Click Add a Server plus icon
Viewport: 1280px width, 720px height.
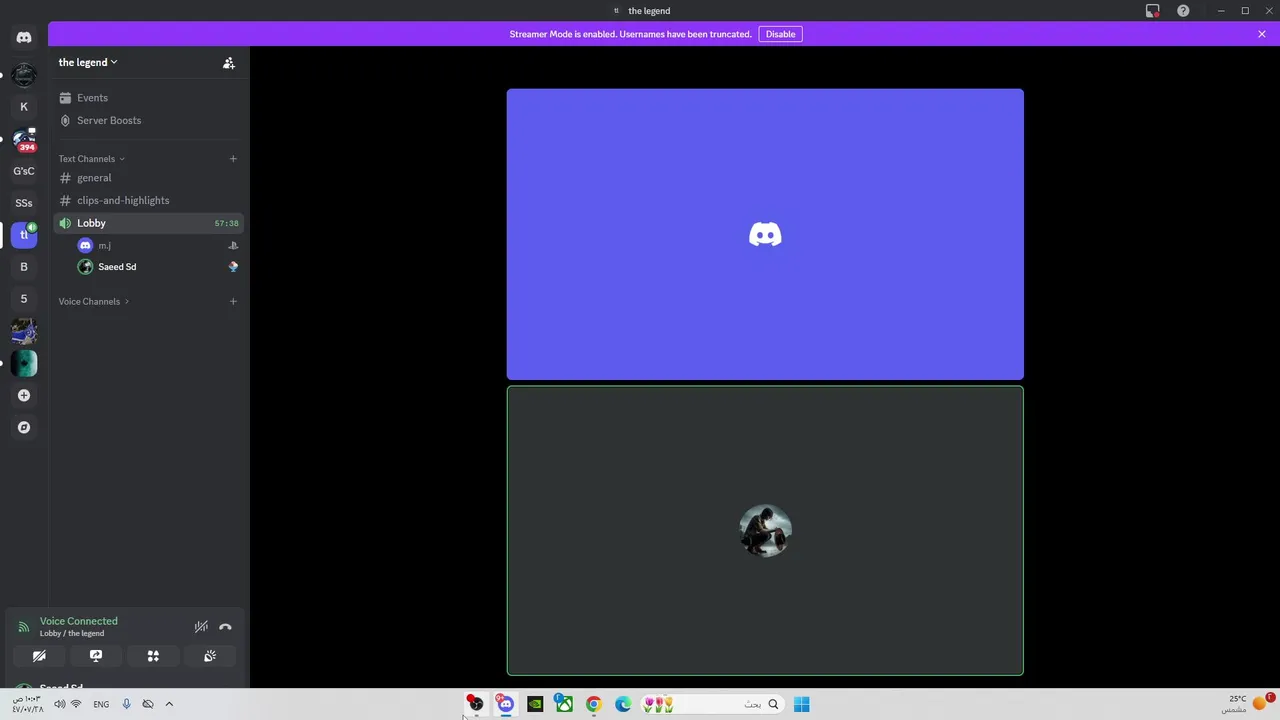(x=24, y=395)
